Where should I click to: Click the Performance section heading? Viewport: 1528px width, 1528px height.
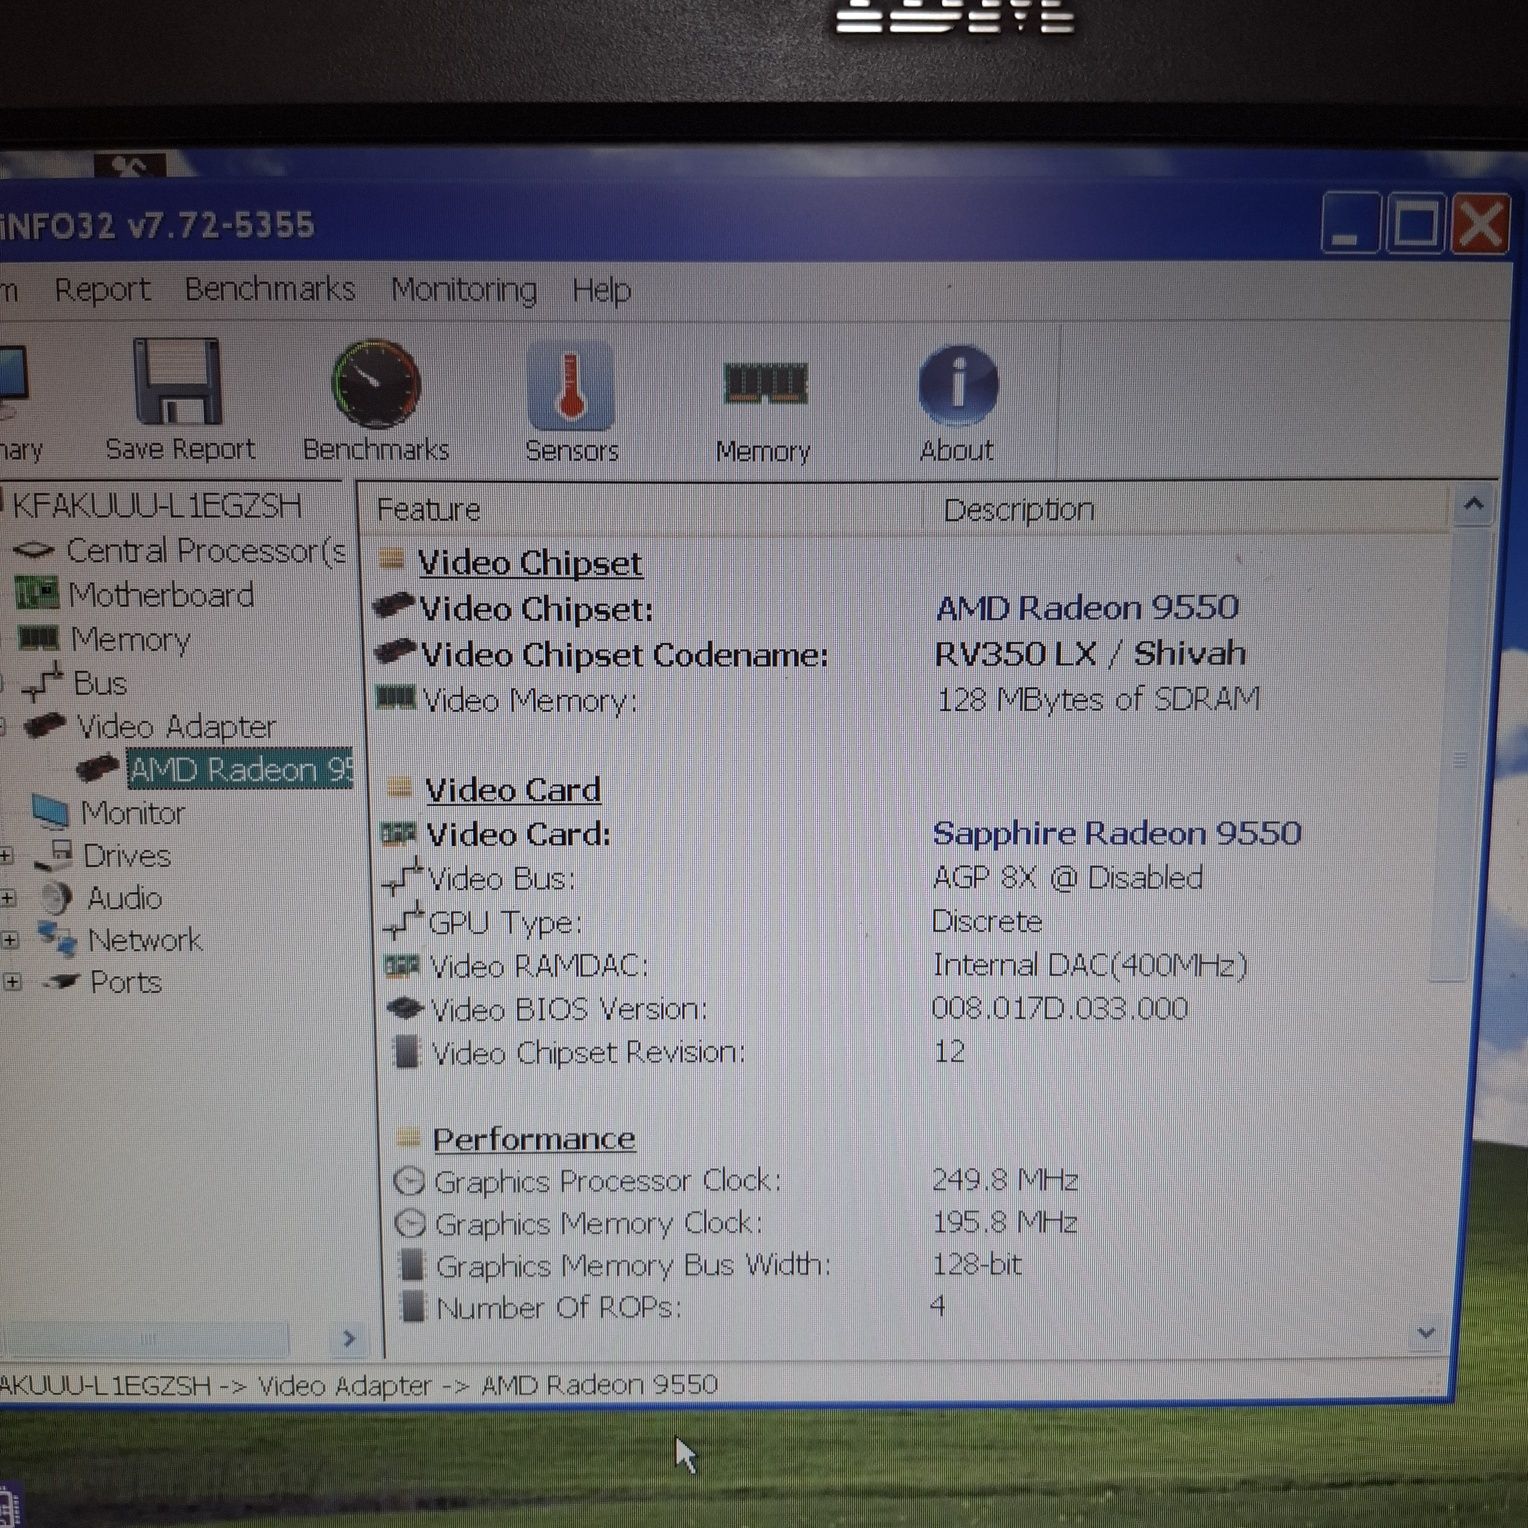[x=534, y=1139]
